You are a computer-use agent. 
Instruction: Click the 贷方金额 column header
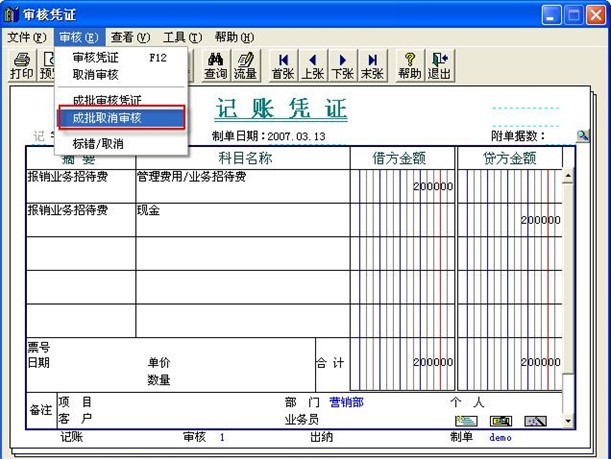click(509, 158)
